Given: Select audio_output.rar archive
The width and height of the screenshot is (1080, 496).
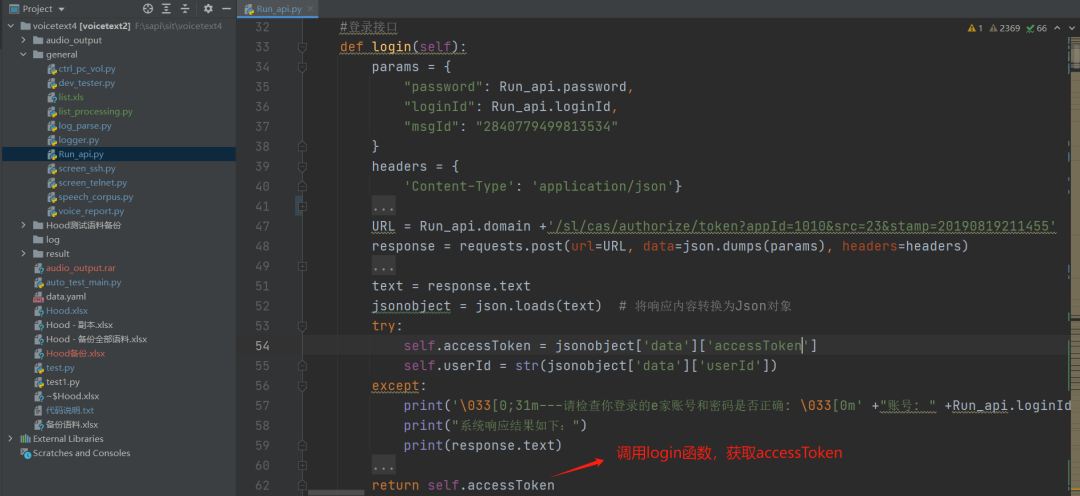Looking at the screenshot, I should point(76,268).
